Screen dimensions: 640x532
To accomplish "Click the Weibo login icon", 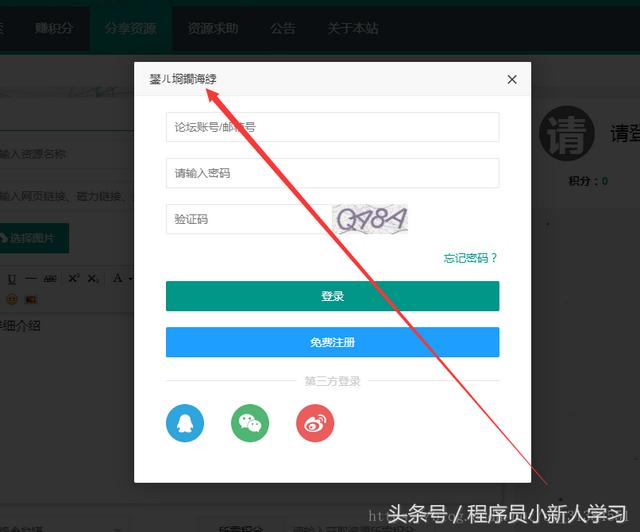I will tap(315, 423).
